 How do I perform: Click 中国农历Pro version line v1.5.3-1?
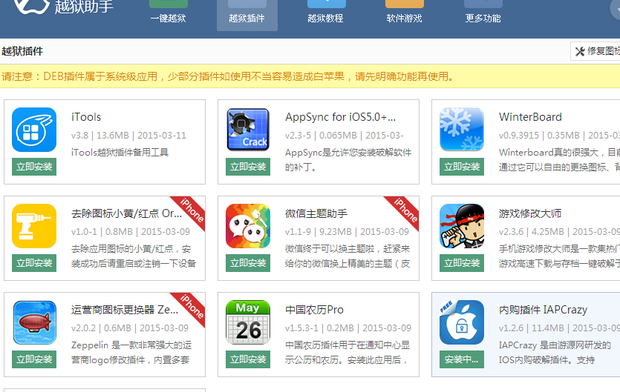(x=348, y=328)
